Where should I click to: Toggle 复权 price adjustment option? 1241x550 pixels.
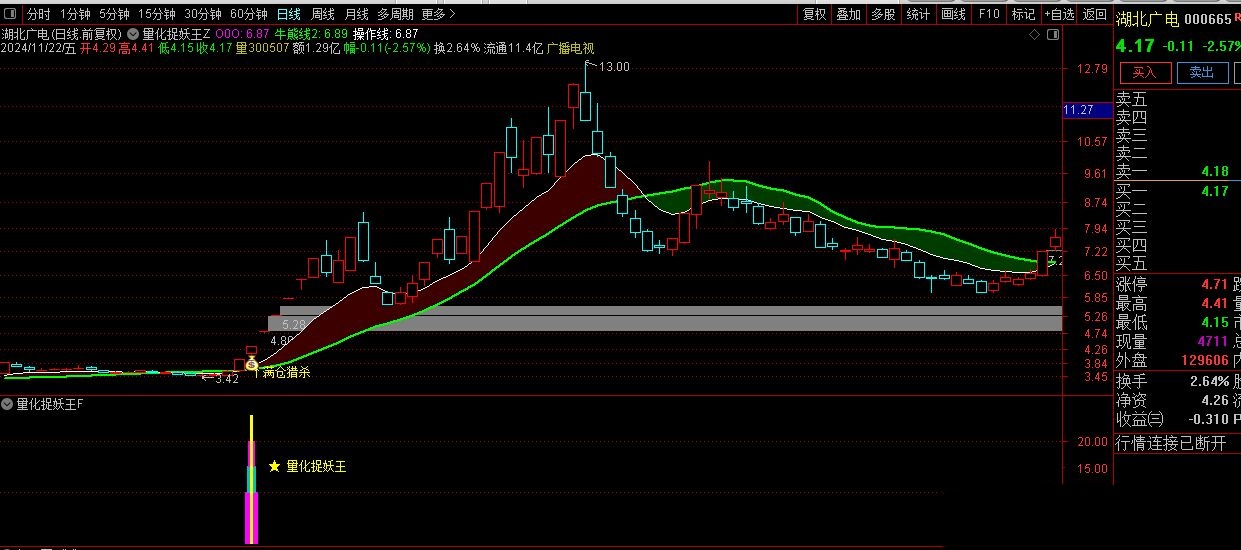pyautogui.click(x=814, y=14)
